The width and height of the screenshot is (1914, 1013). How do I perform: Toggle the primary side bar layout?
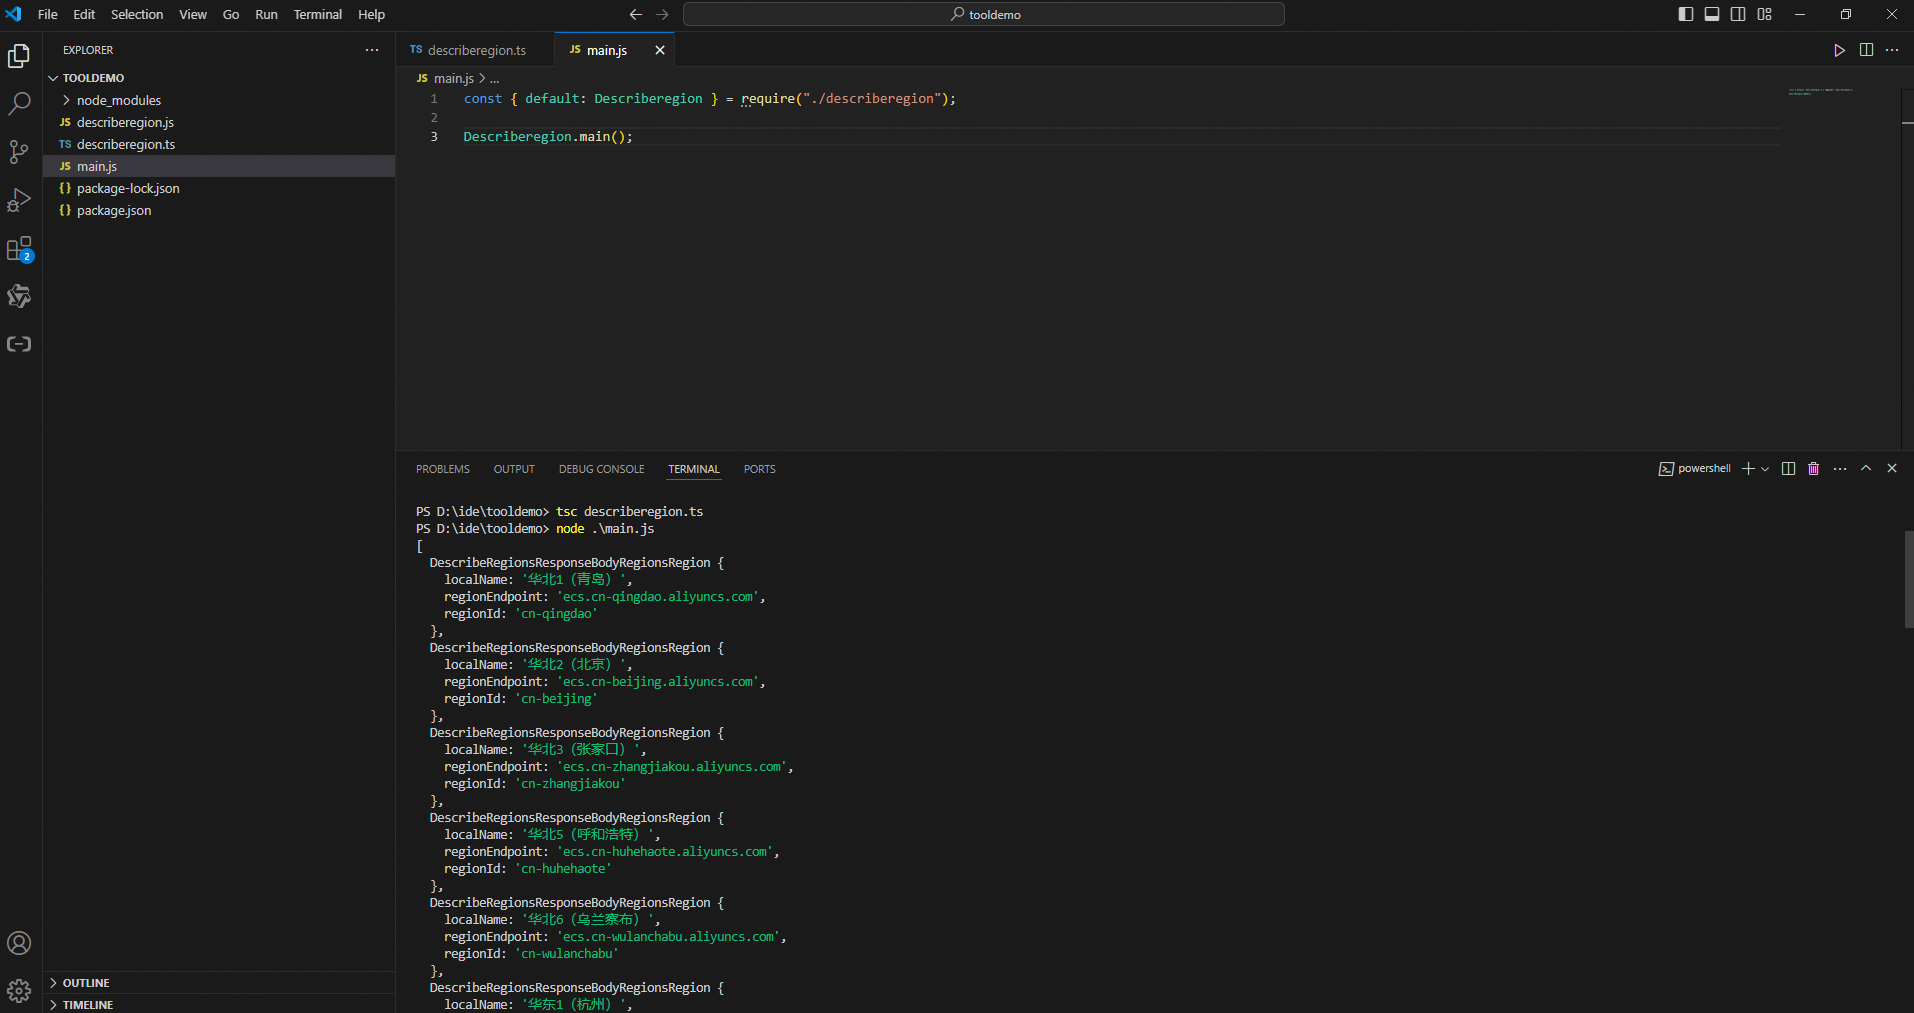tap(1686, 14)
